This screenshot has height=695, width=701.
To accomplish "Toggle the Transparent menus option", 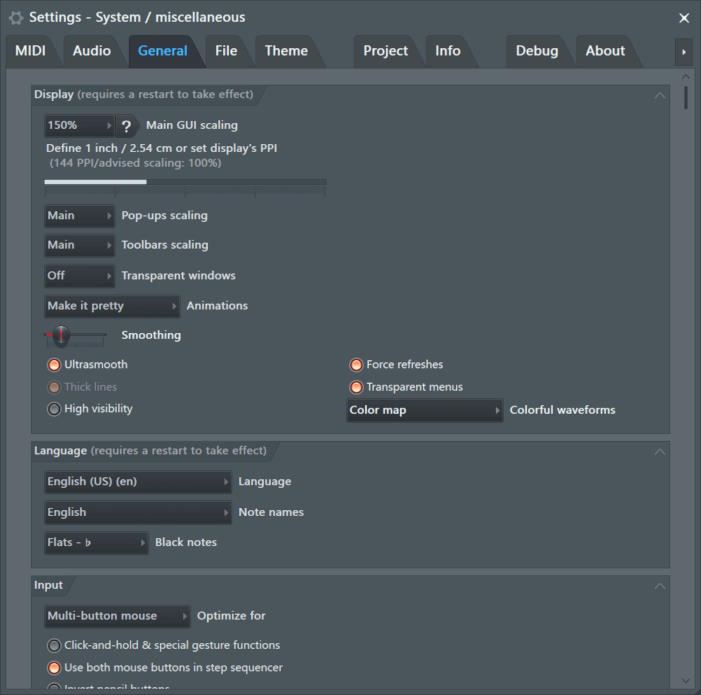I will [x=356, y=387].
